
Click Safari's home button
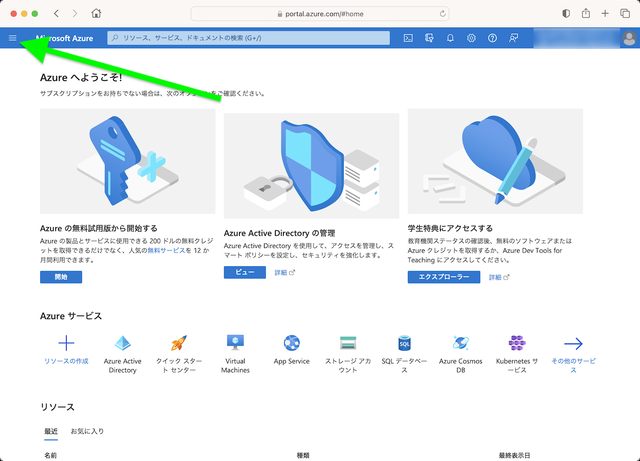click(96, 13)
